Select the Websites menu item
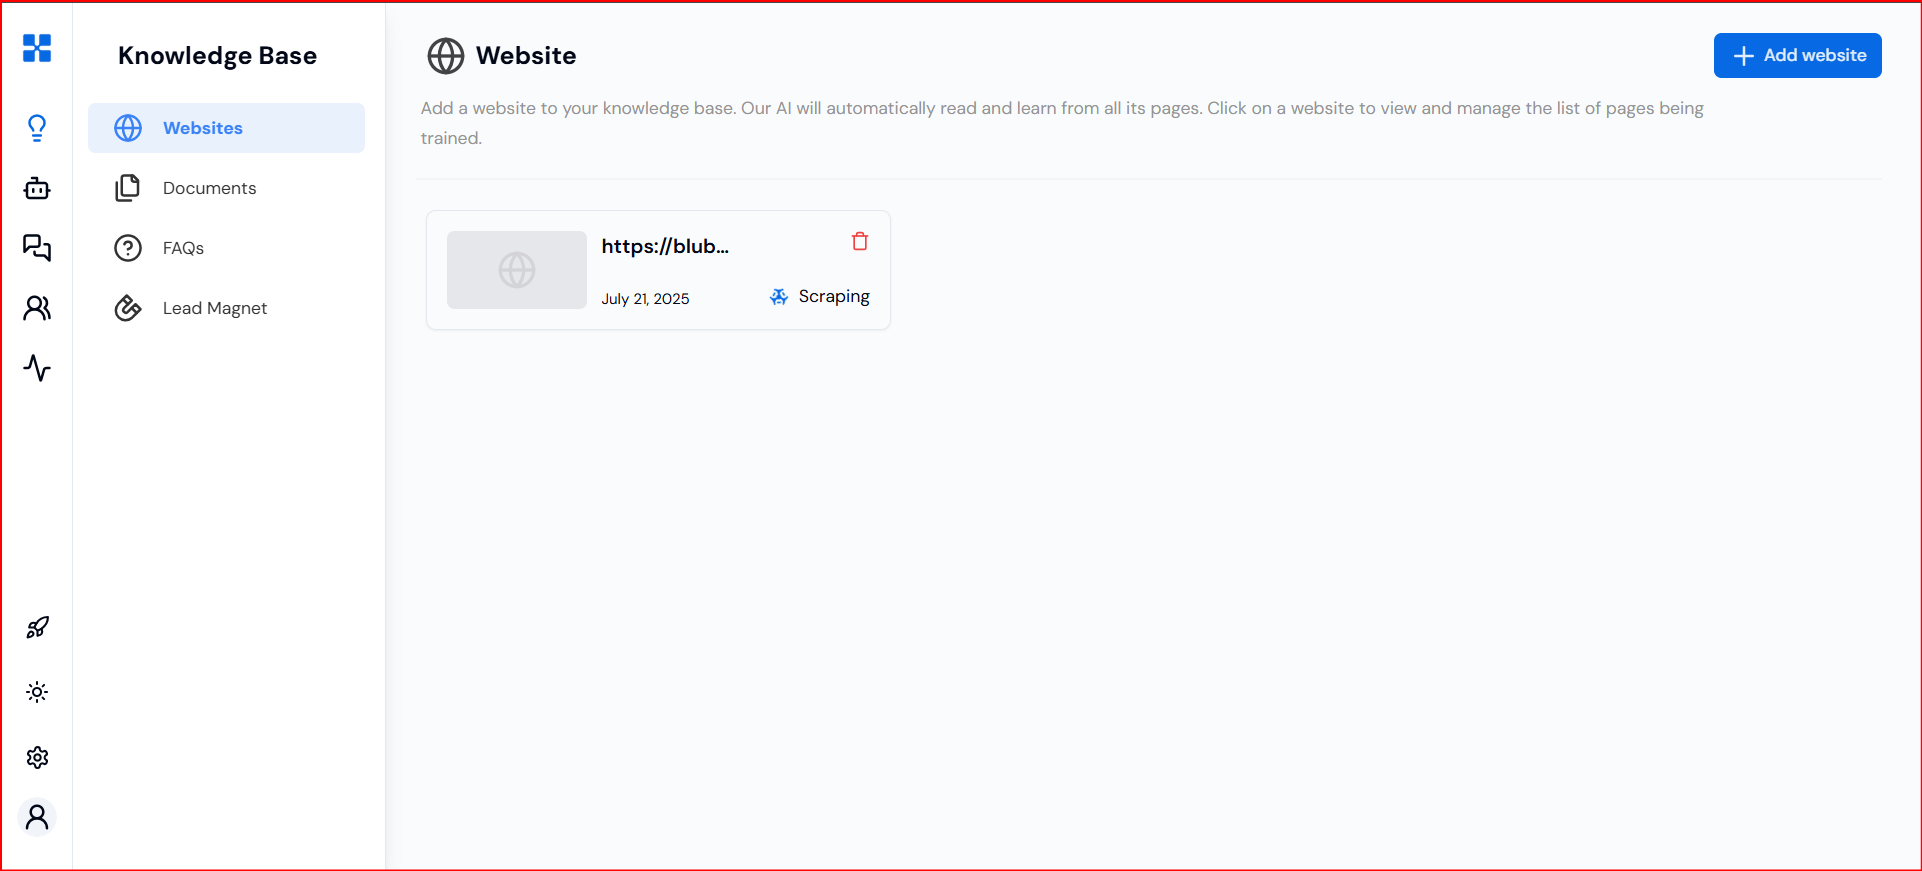This screenshot has height=871, width=1922. click(x=226, y=128)
